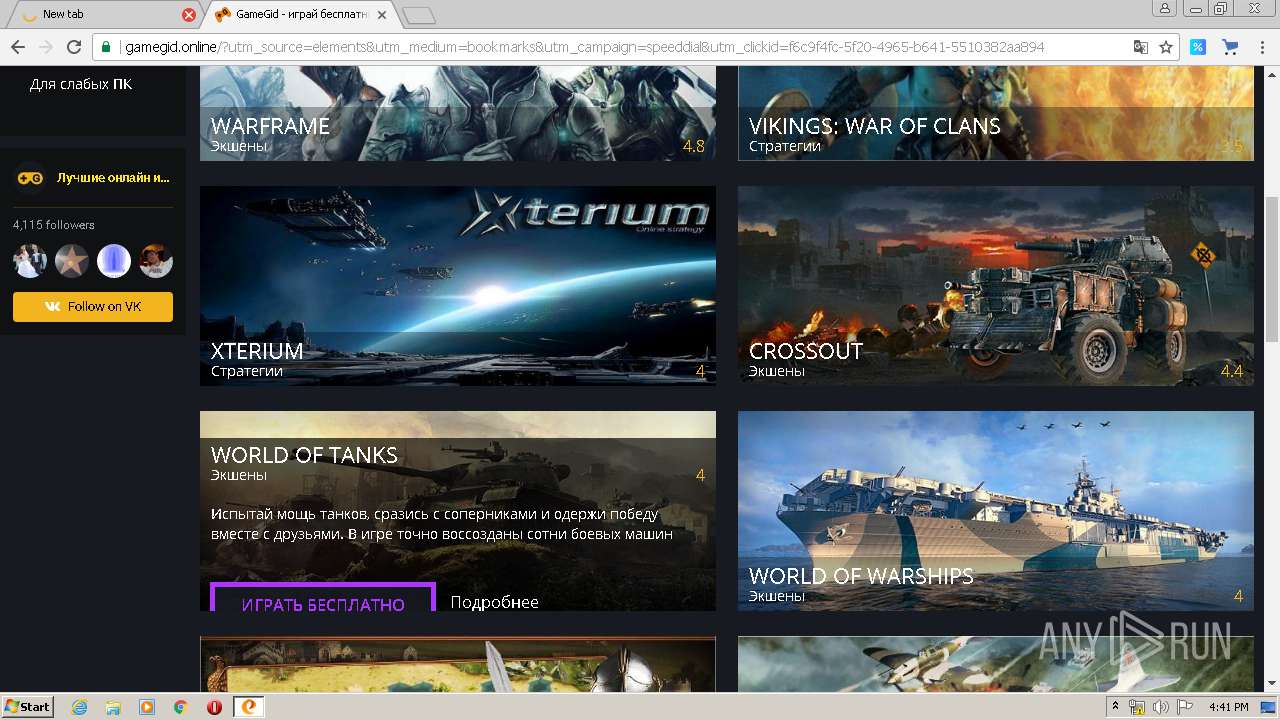Open a new browser tab button

point(419,15)
